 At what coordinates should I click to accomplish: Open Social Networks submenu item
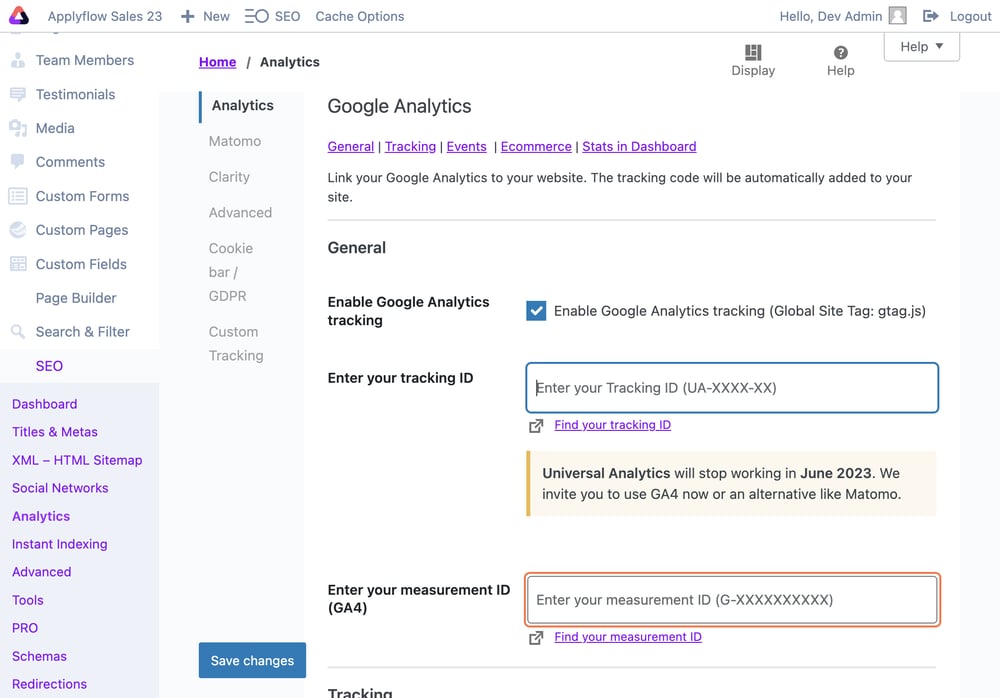(x=60, y=488)
